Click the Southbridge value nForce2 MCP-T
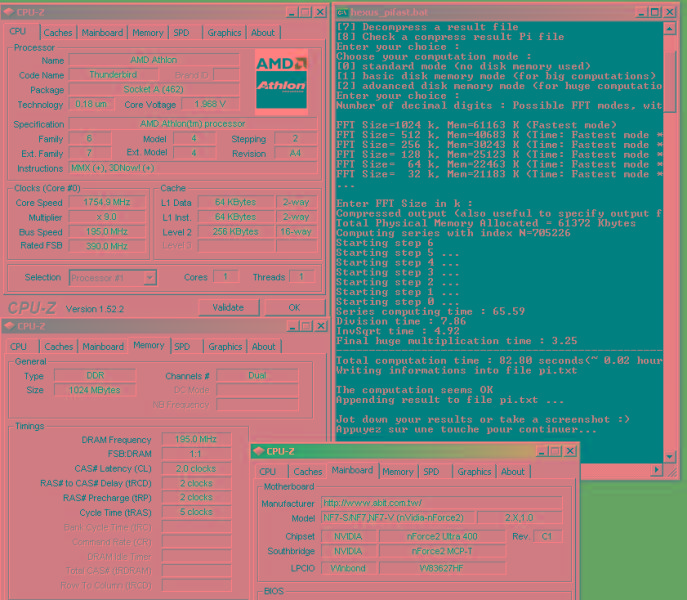Screen dimensions: 687x600 tap(442, 551)
